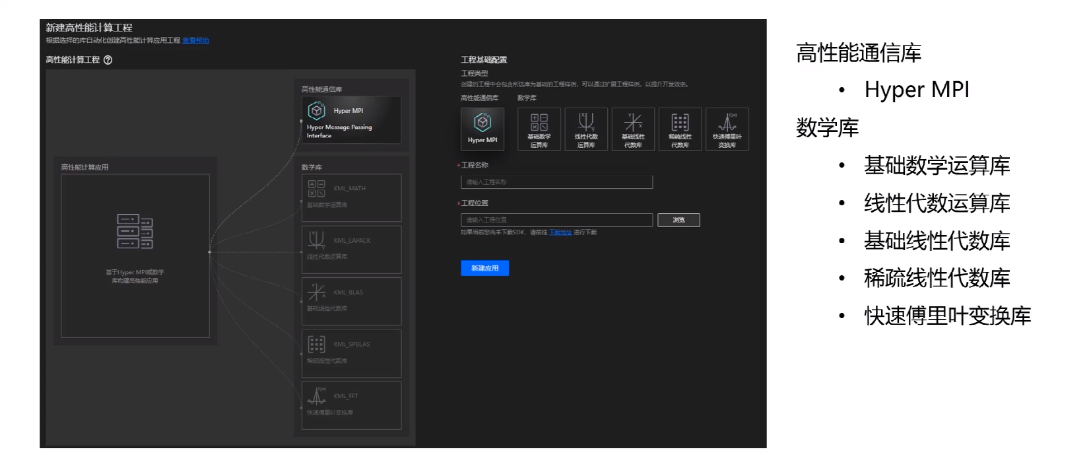The image size is (1079, 462).
Task: Select the Hyper MPI card in the diagram
Action: 351,120
